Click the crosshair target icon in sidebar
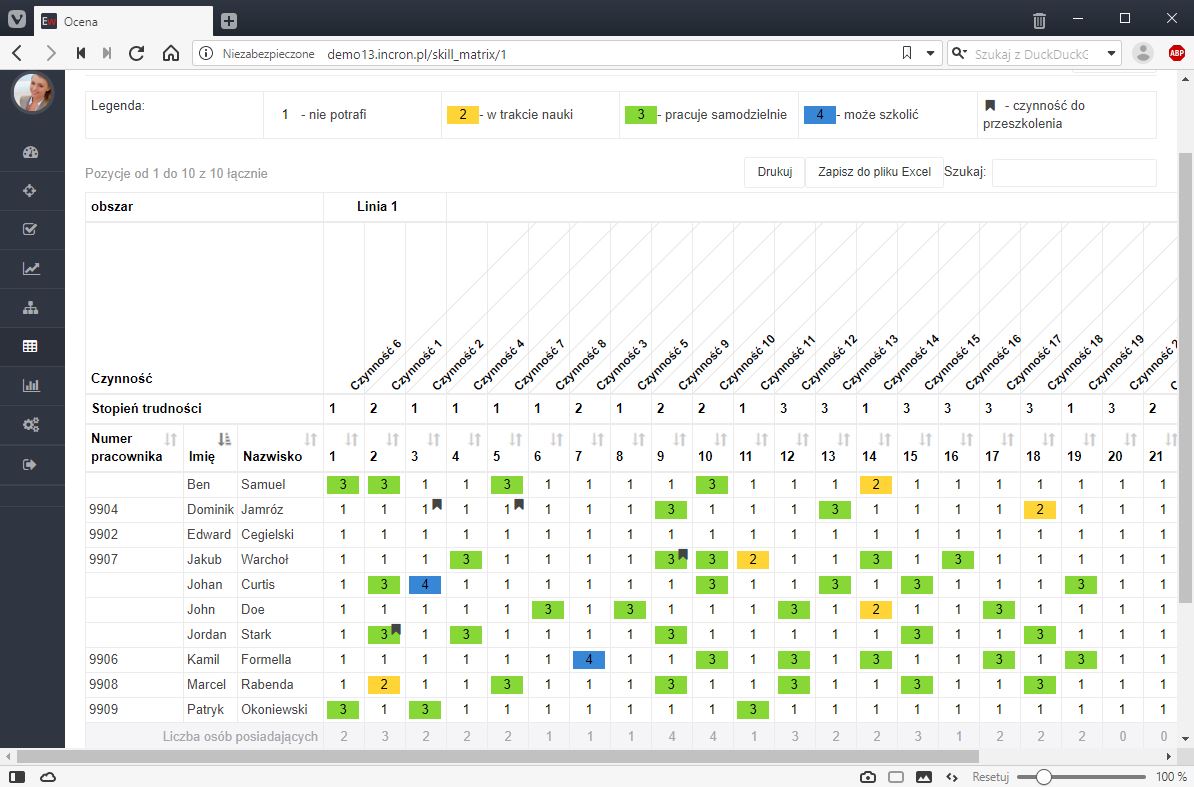The width and height of the screenshot is (1194, 787). (x=30, y=191)
